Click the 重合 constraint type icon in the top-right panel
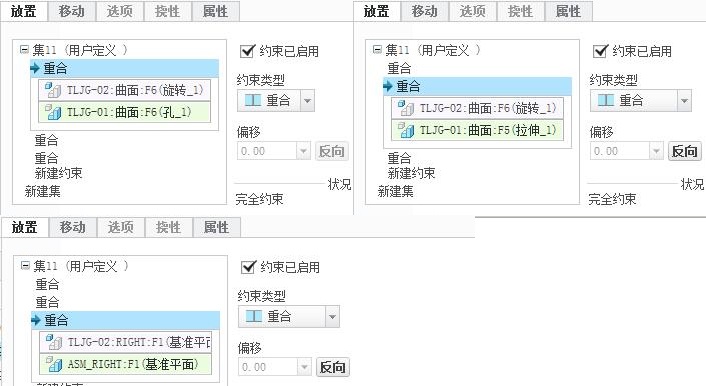This screenshot has height=386, width=706. pos(606,100)
